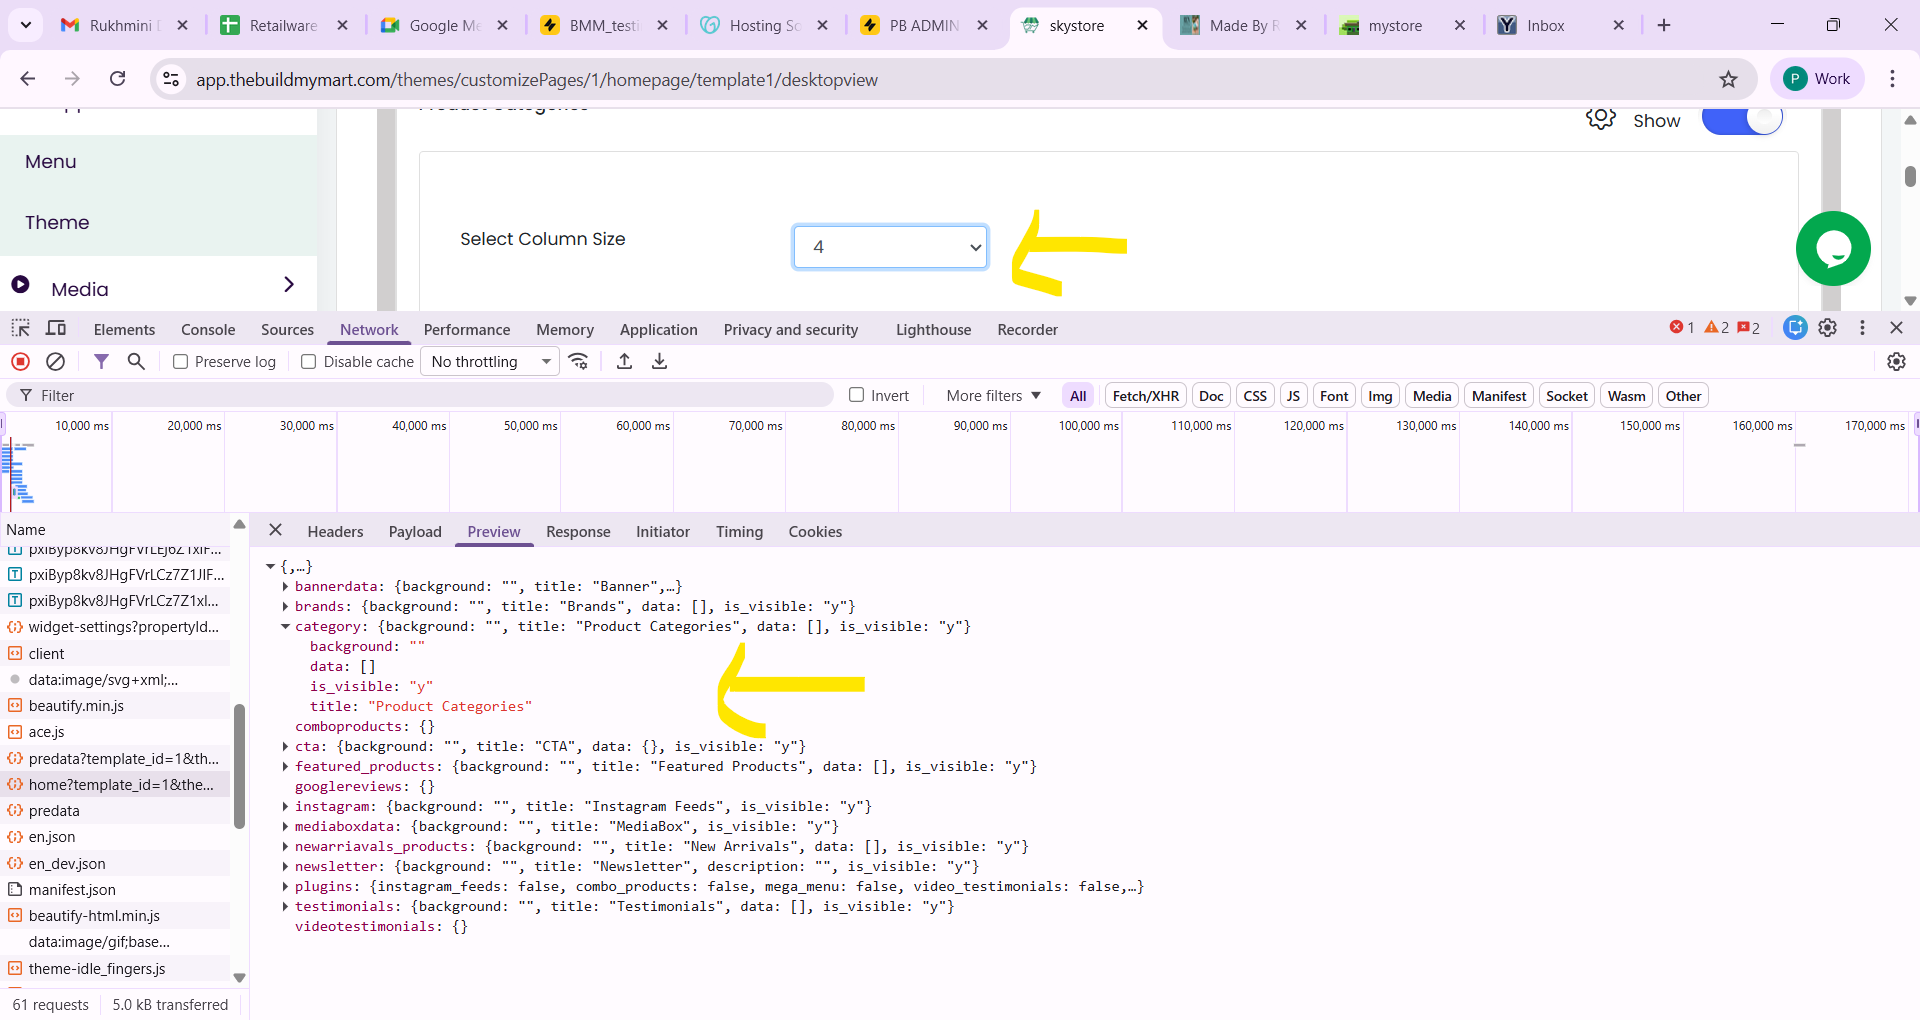The height and width of the screenshot is (1020, 1920).
Task: Close the request details pane
Action: pyautogui.click(x=276, y=530)
